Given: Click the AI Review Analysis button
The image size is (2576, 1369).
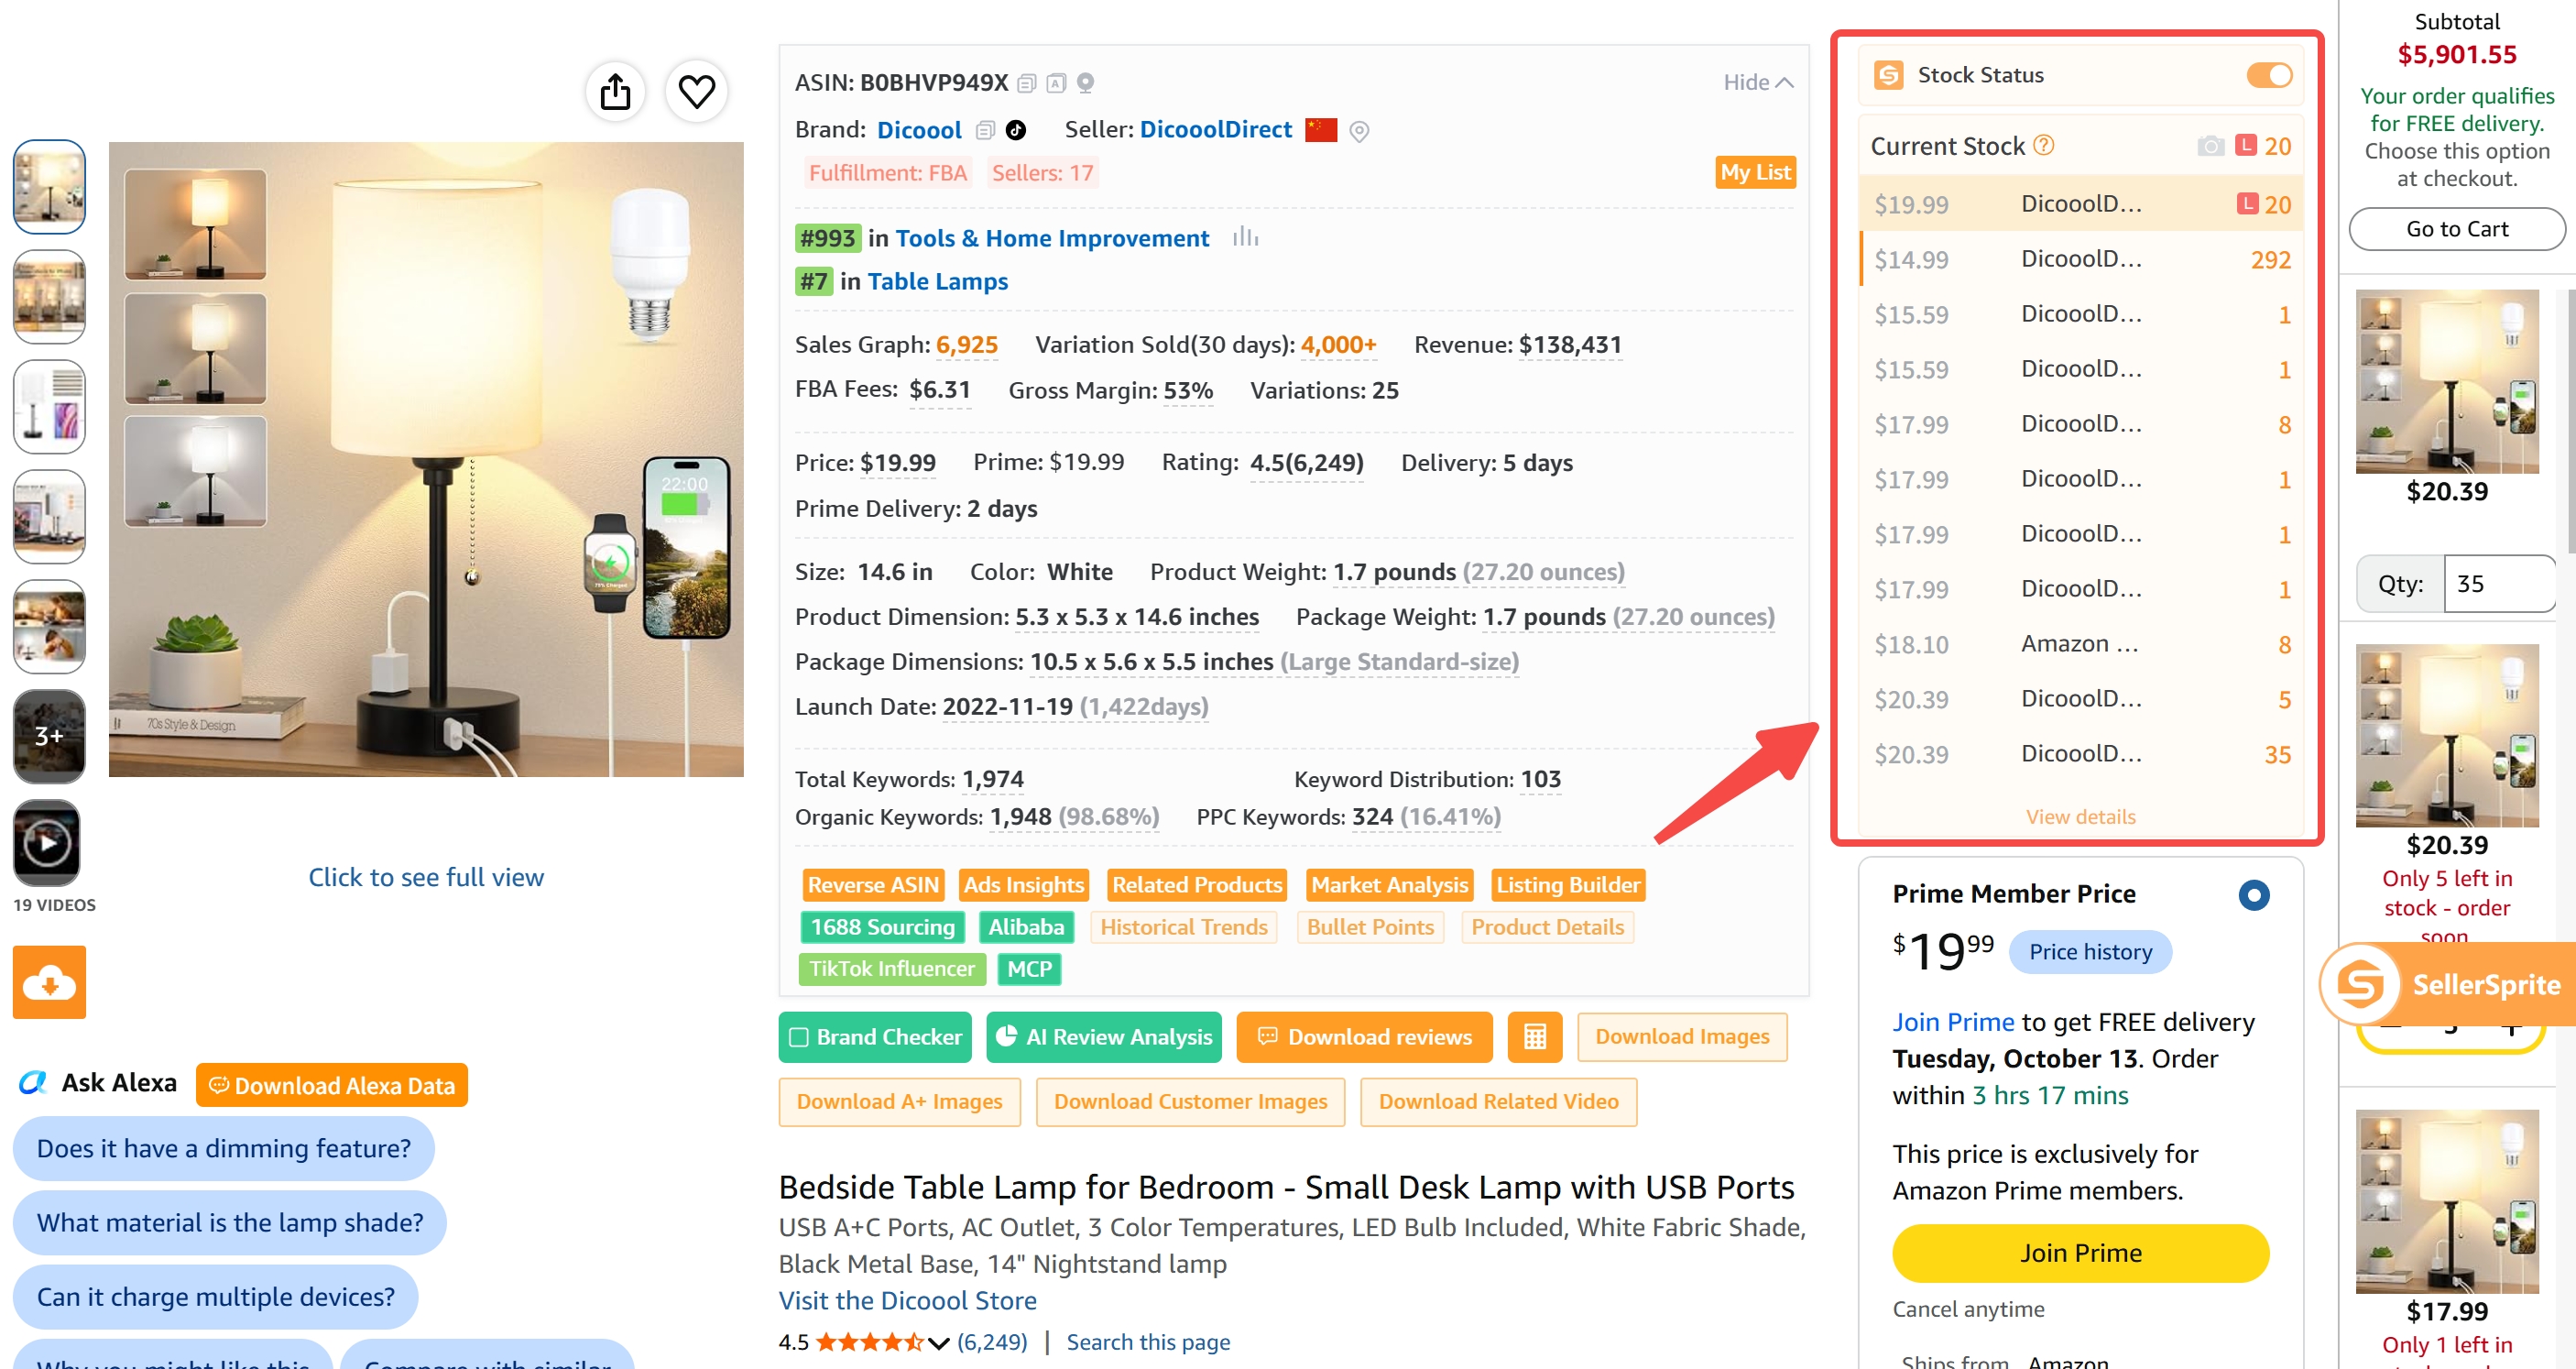Looking at the screenshot, I should click(1104, 1037).
